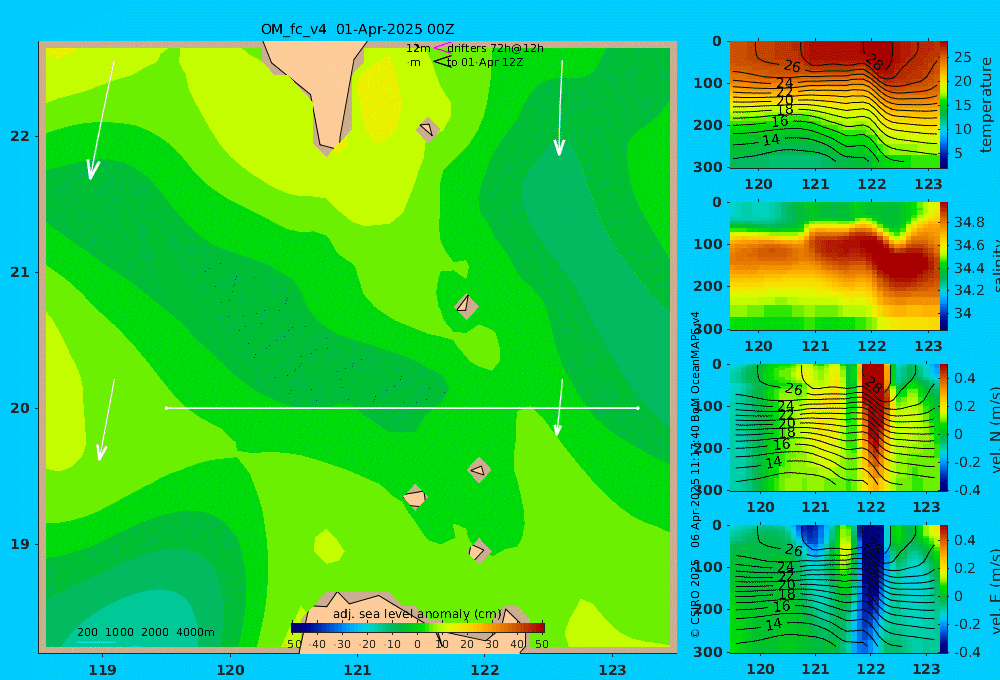This screenshot has width=1000, height=680.
Task: Select the magenta drifter legend marker
Action: 441,47
